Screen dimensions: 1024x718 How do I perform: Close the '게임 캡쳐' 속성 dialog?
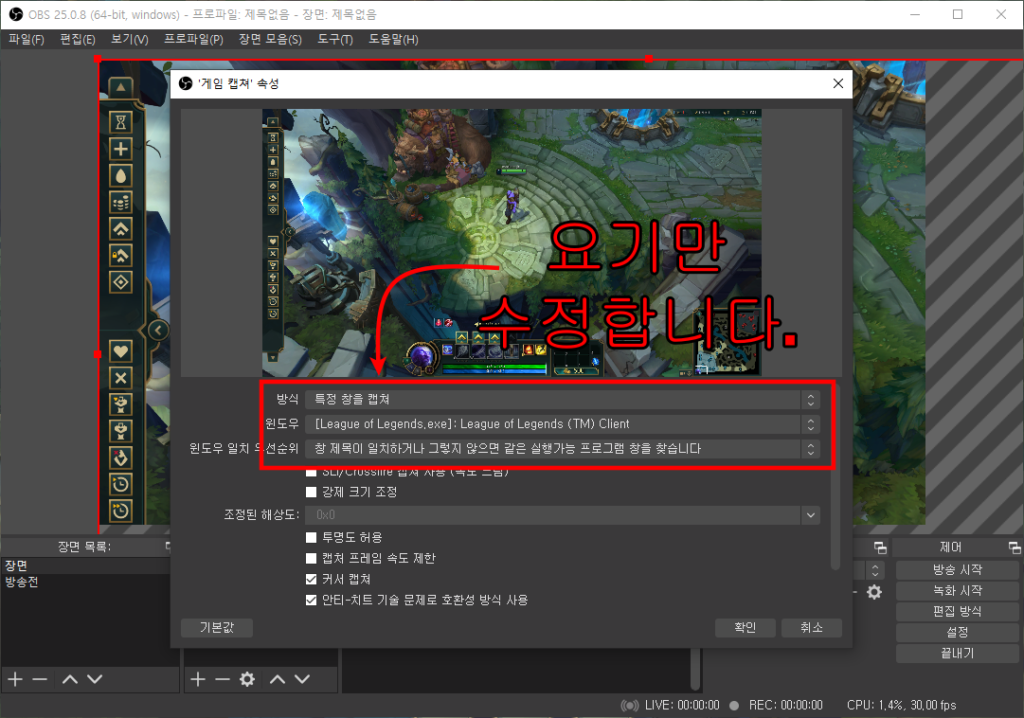(x=838, y=84)
